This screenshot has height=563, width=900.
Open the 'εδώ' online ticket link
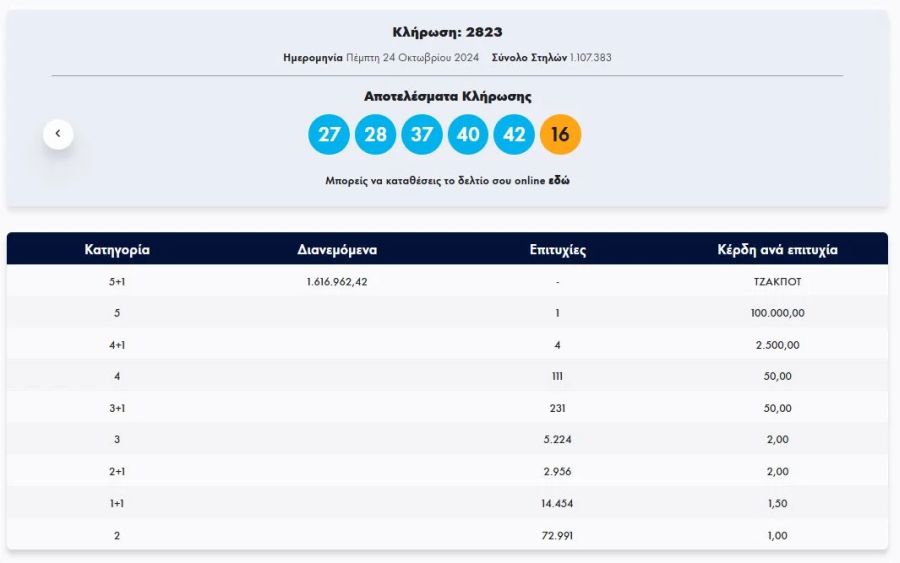(559, 181)
